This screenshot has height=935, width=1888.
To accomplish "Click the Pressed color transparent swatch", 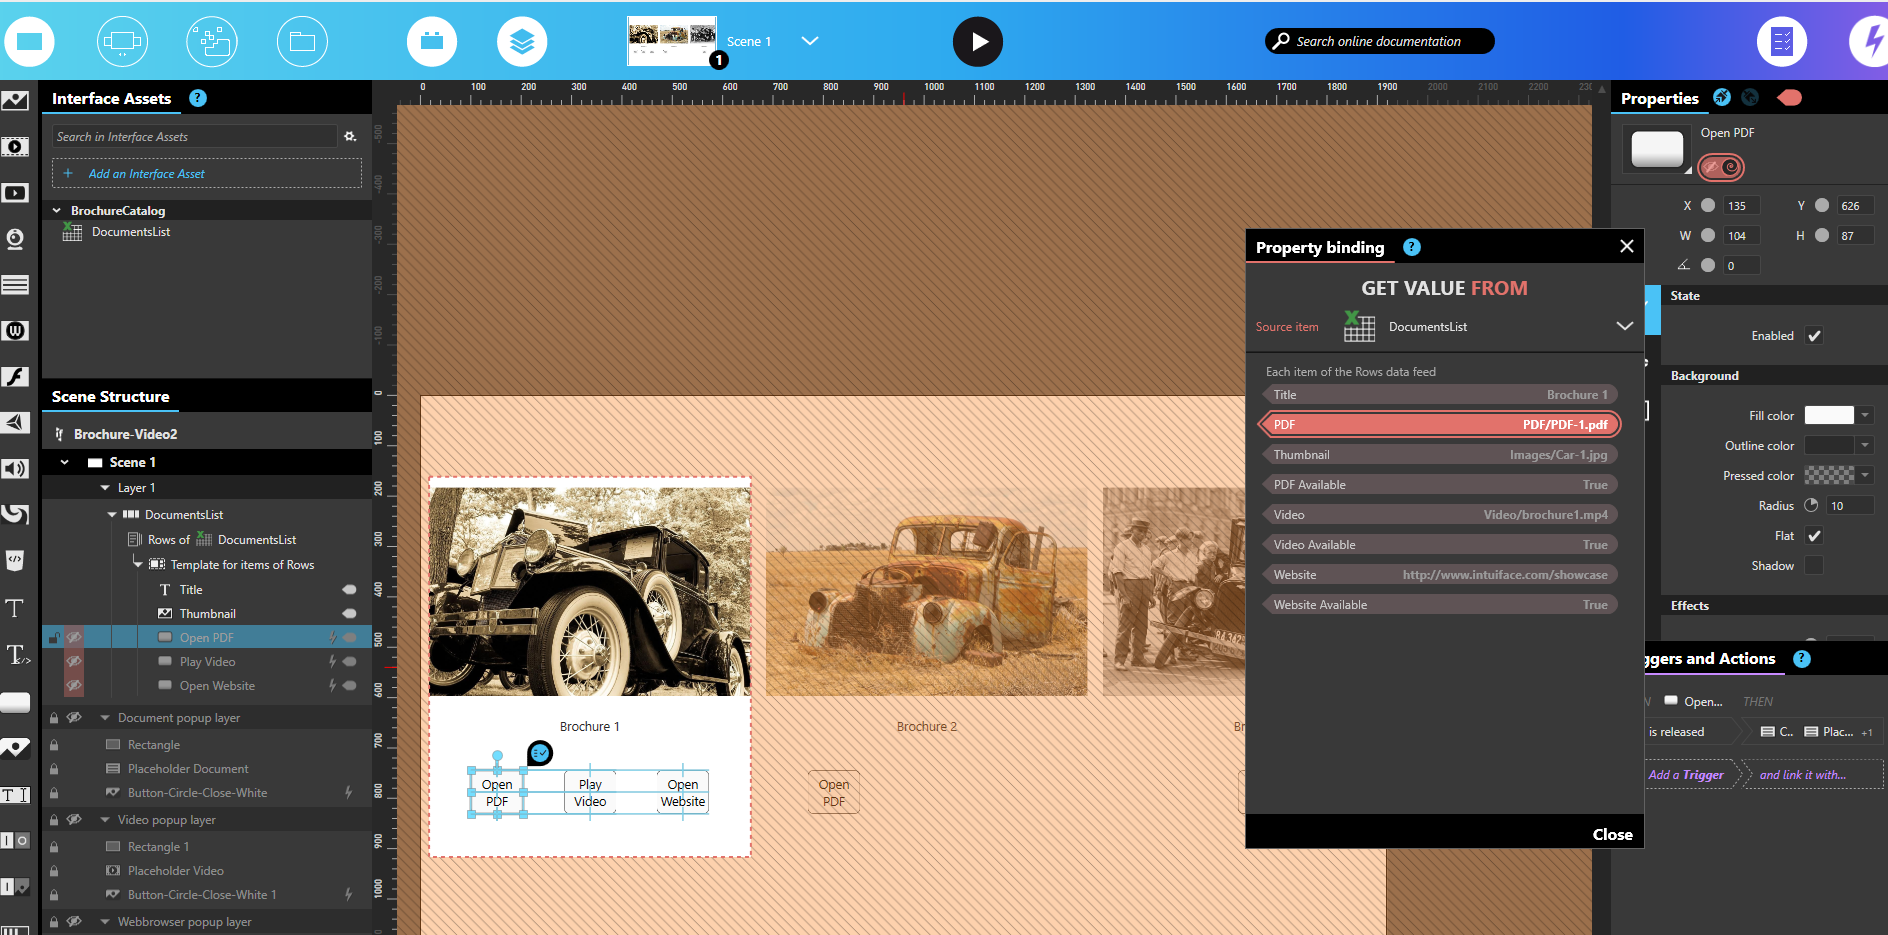I will point(1829,475).
